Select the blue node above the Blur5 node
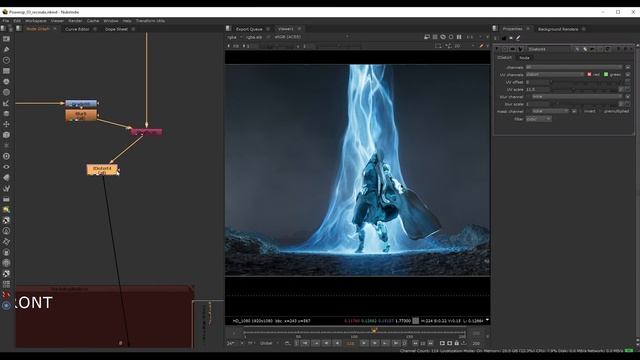This screenshot has width=640, height=360. [x=81, y=104]
